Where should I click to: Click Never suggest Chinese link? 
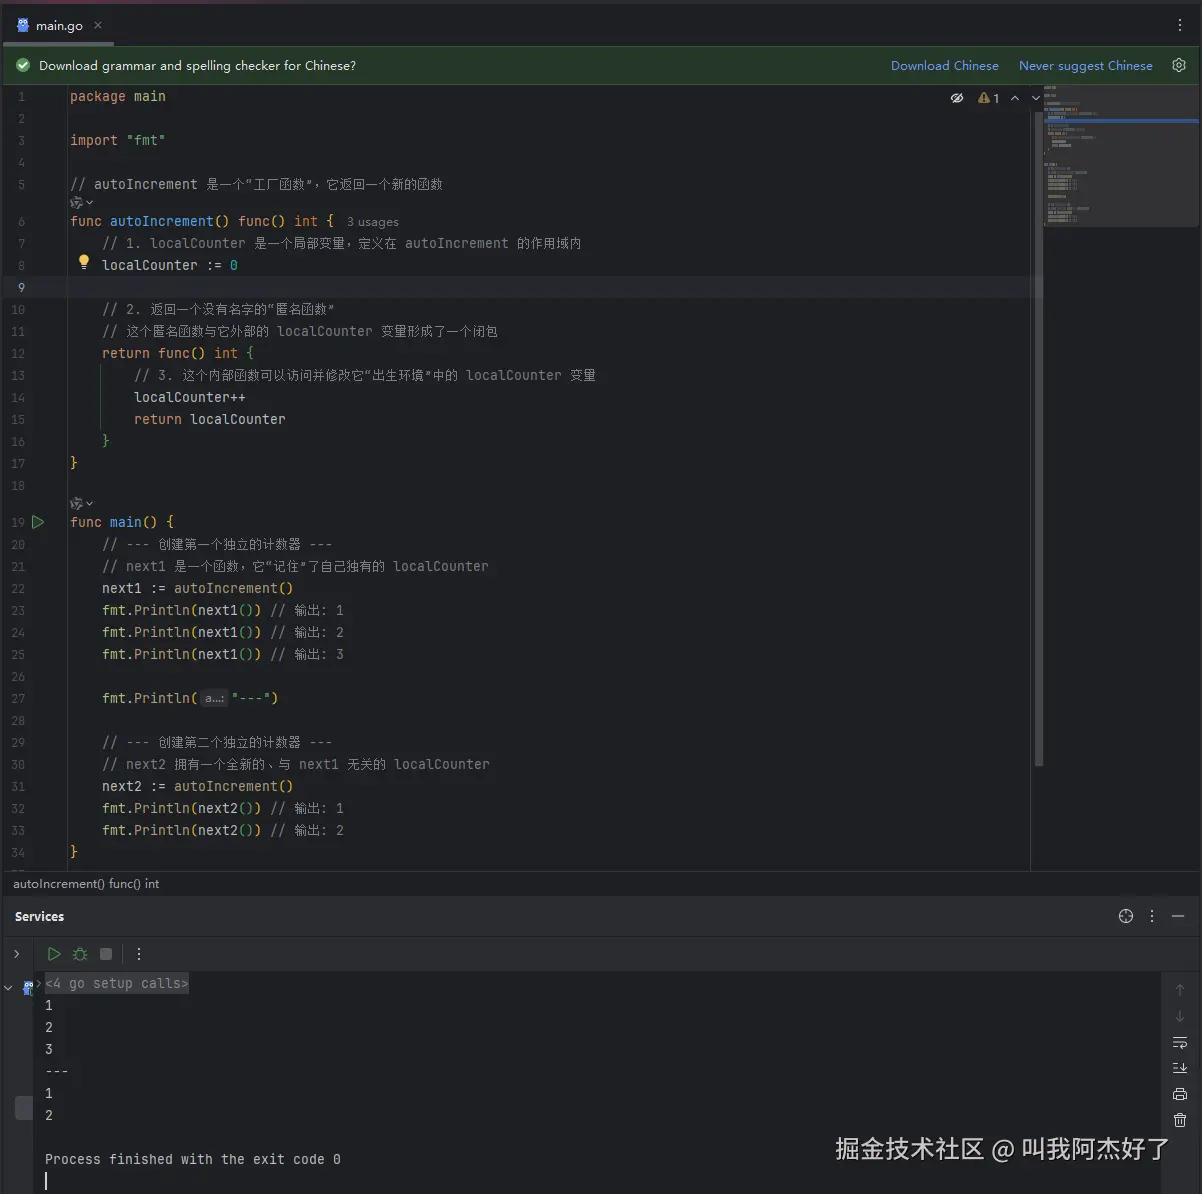pyautogui.click(x=1086, y=66)
